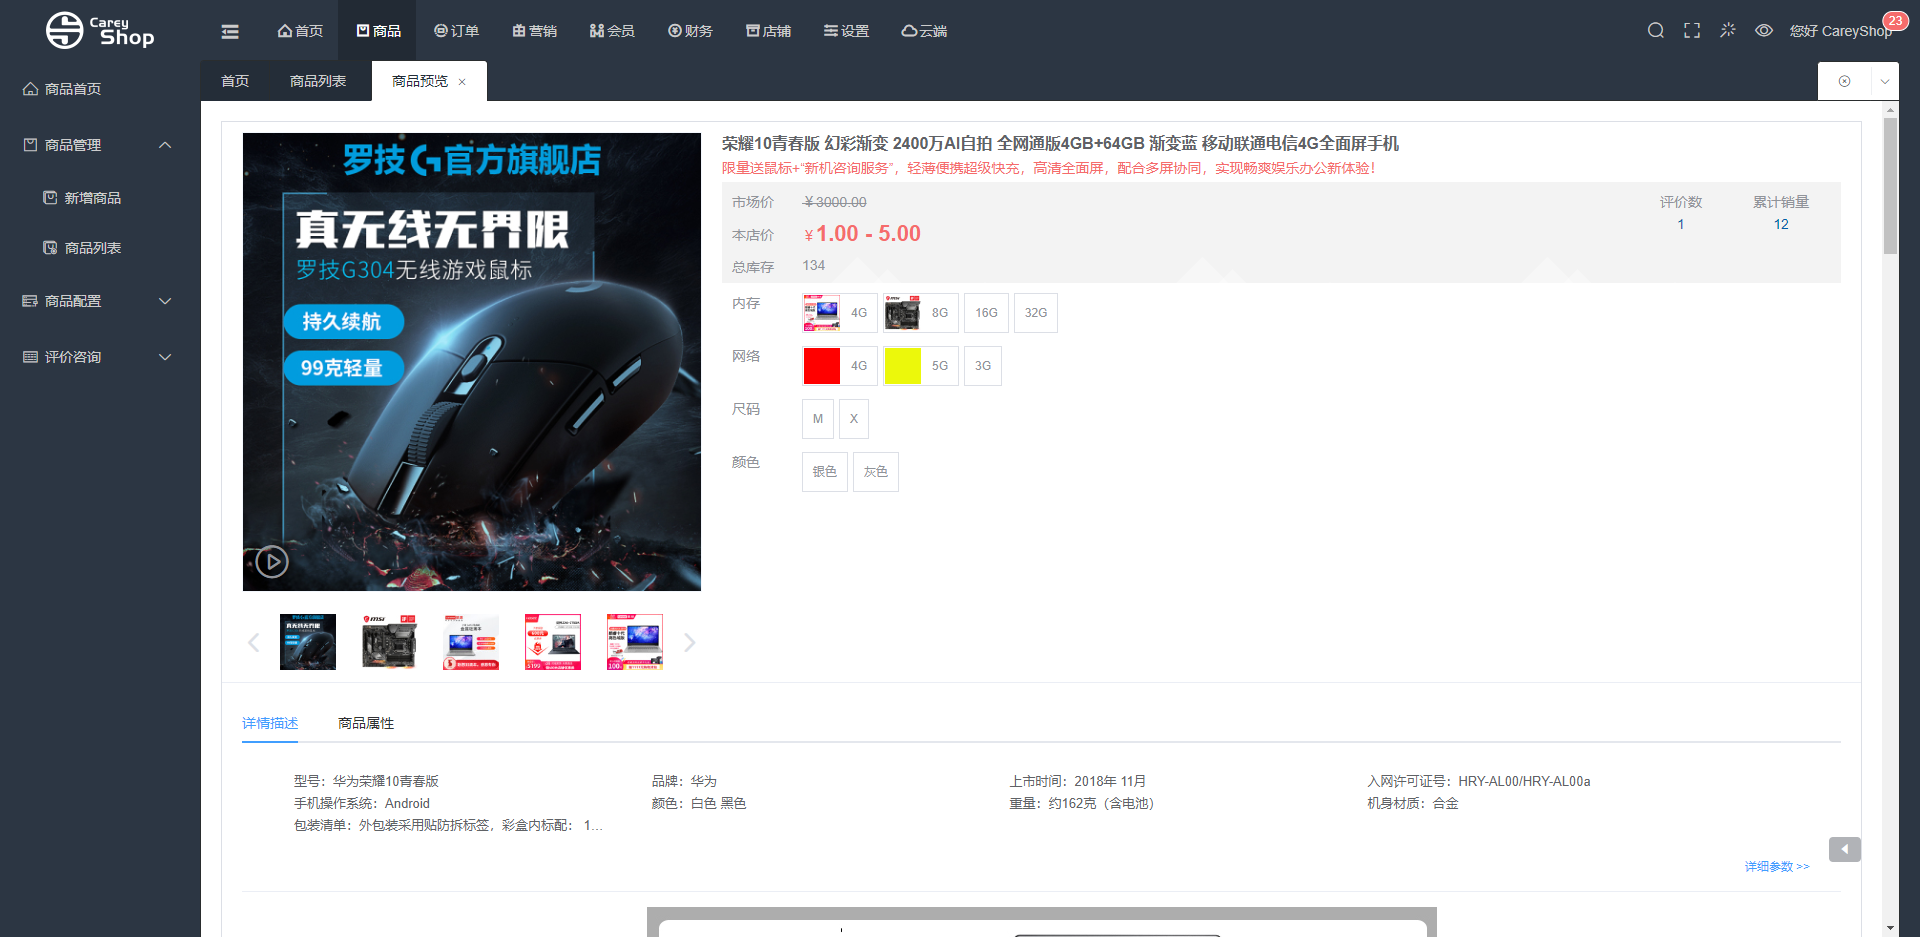Select size X
Image resolution: width=1920 pixels, height=937 pixels.
click(x=854, y=419)
